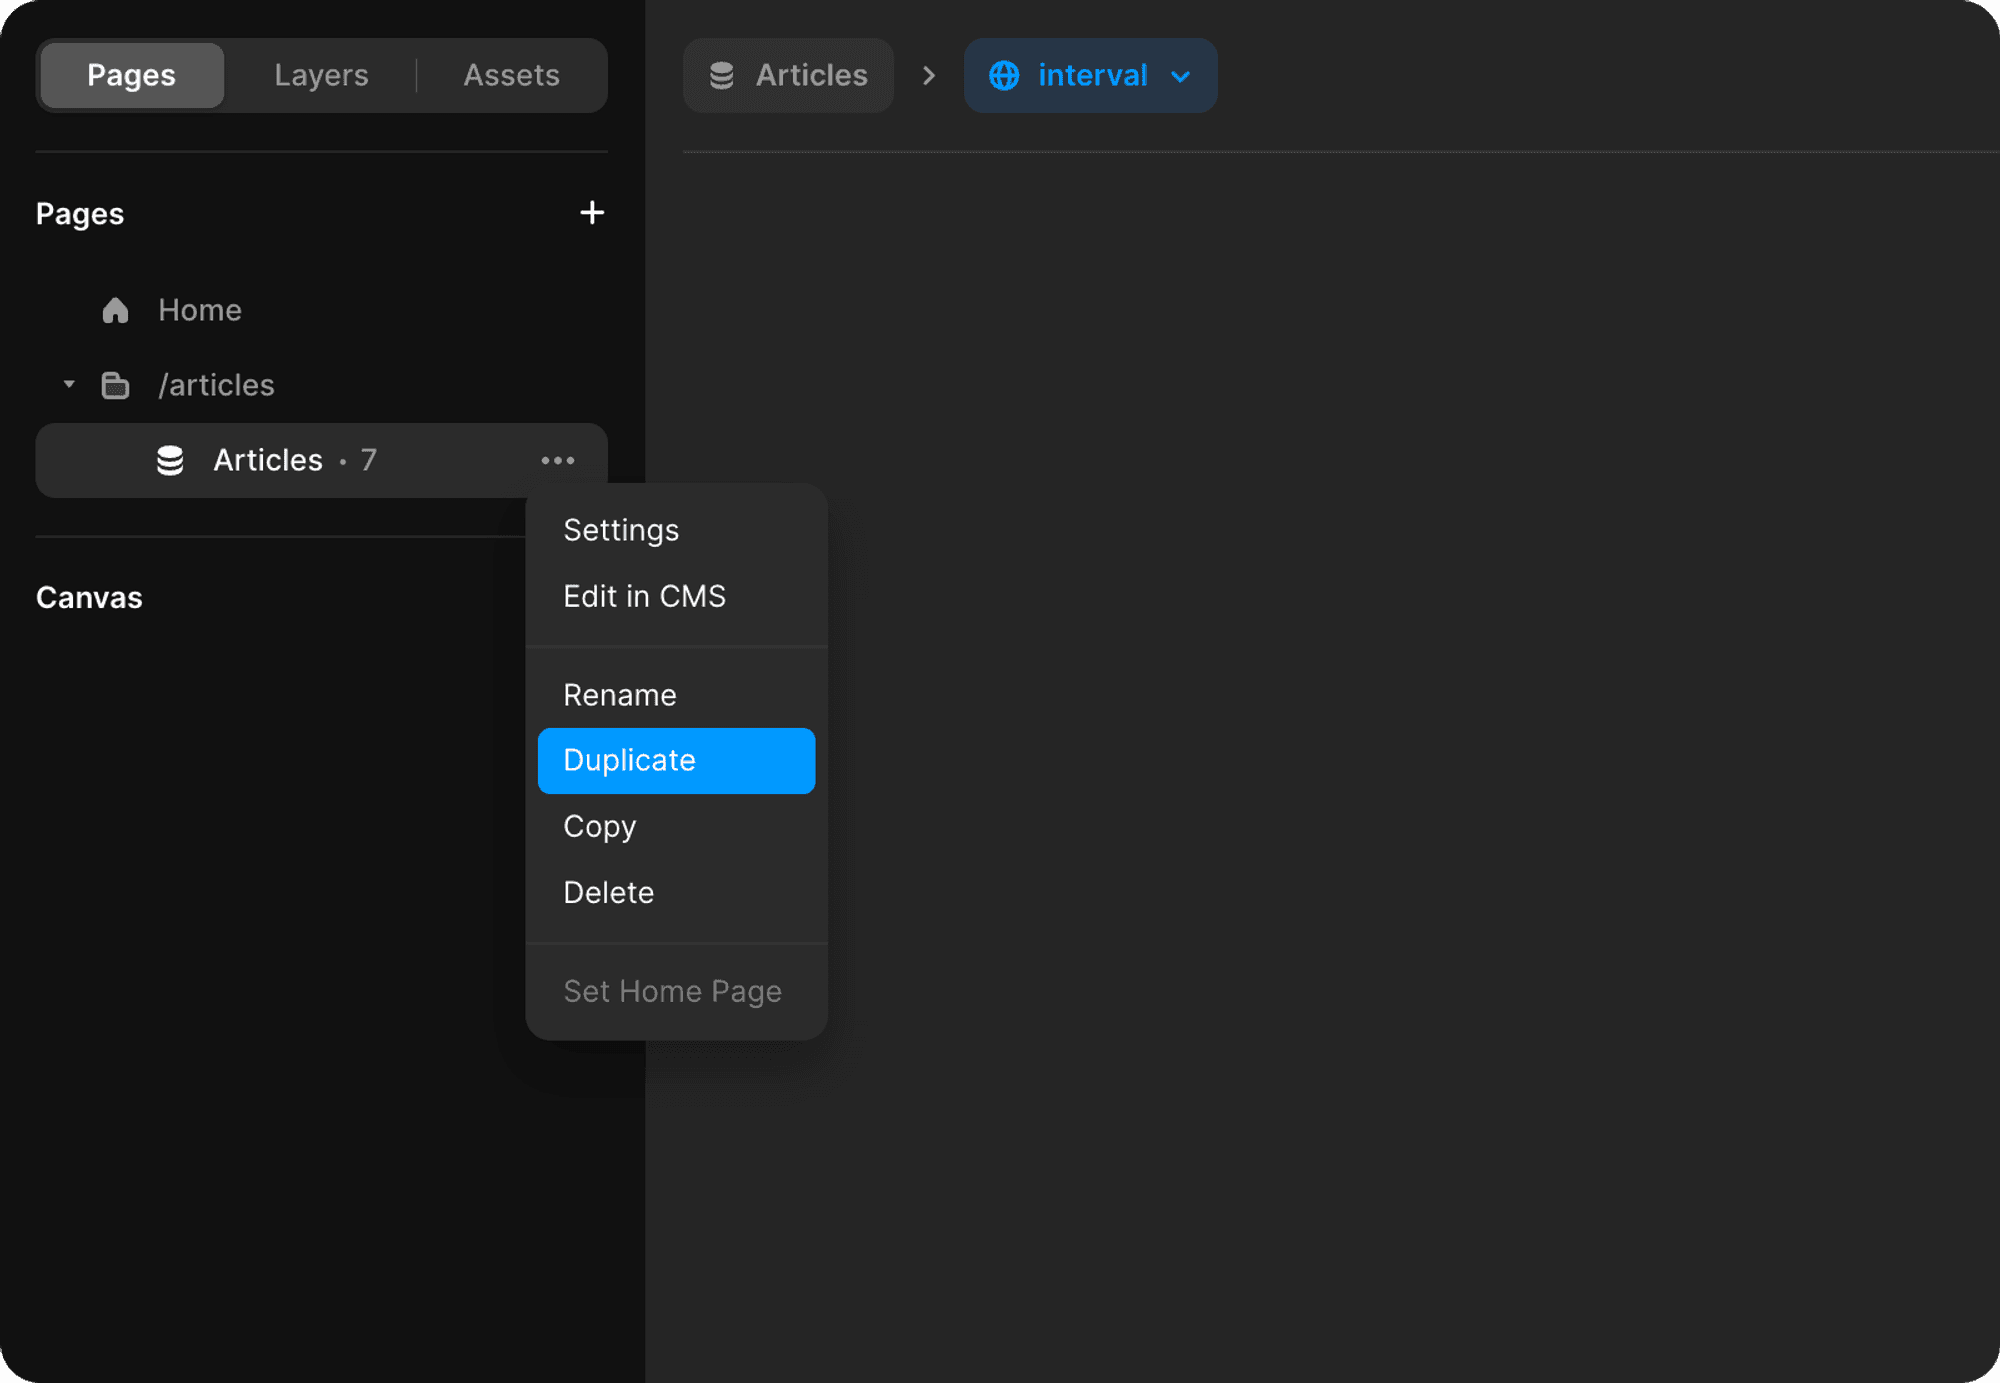Select the Pages tab

(x=131, y=75)
